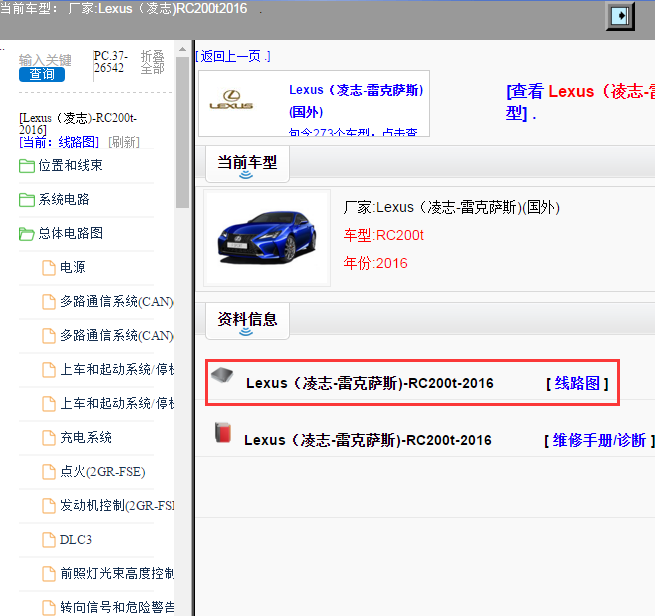Select the 资料信息 tab

pos(247,321)
